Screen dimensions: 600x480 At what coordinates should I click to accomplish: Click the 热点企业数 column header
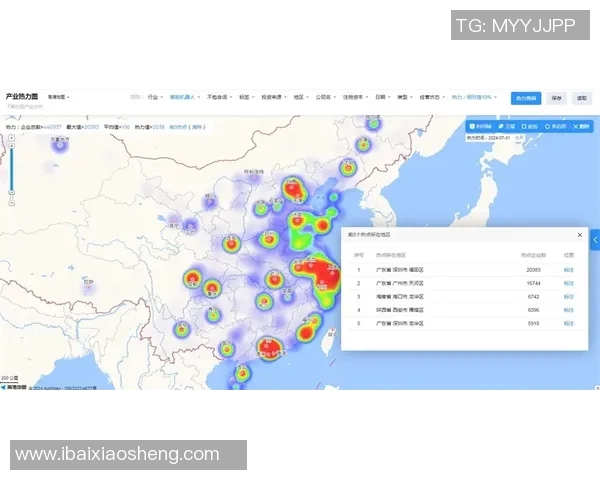click(x=533, y=255)
